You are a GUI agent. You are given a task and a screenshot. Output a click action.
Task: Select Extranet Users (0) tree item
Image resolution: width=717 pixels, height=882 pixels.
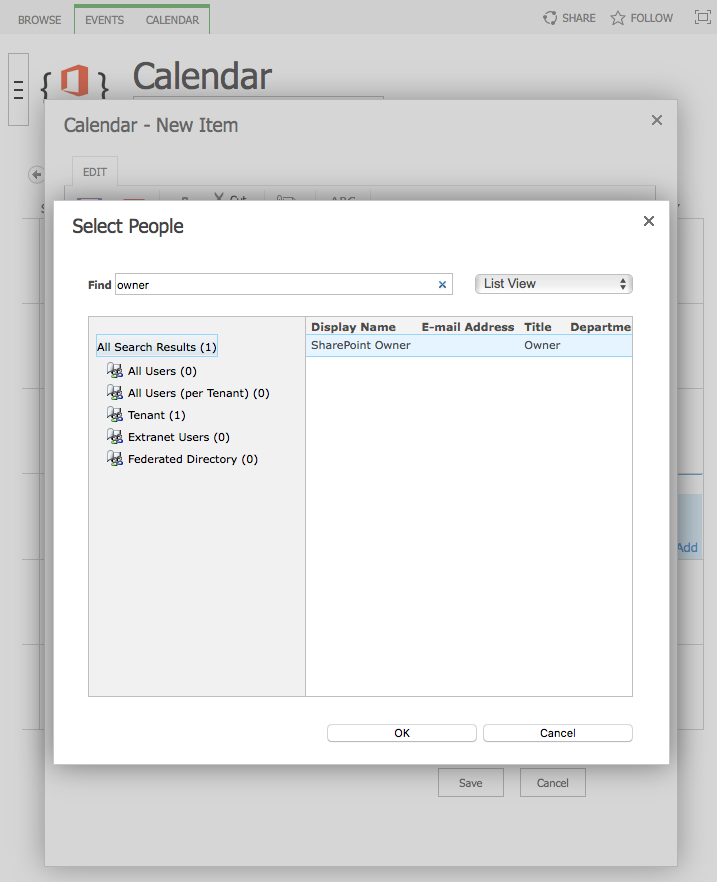point(179,437)
